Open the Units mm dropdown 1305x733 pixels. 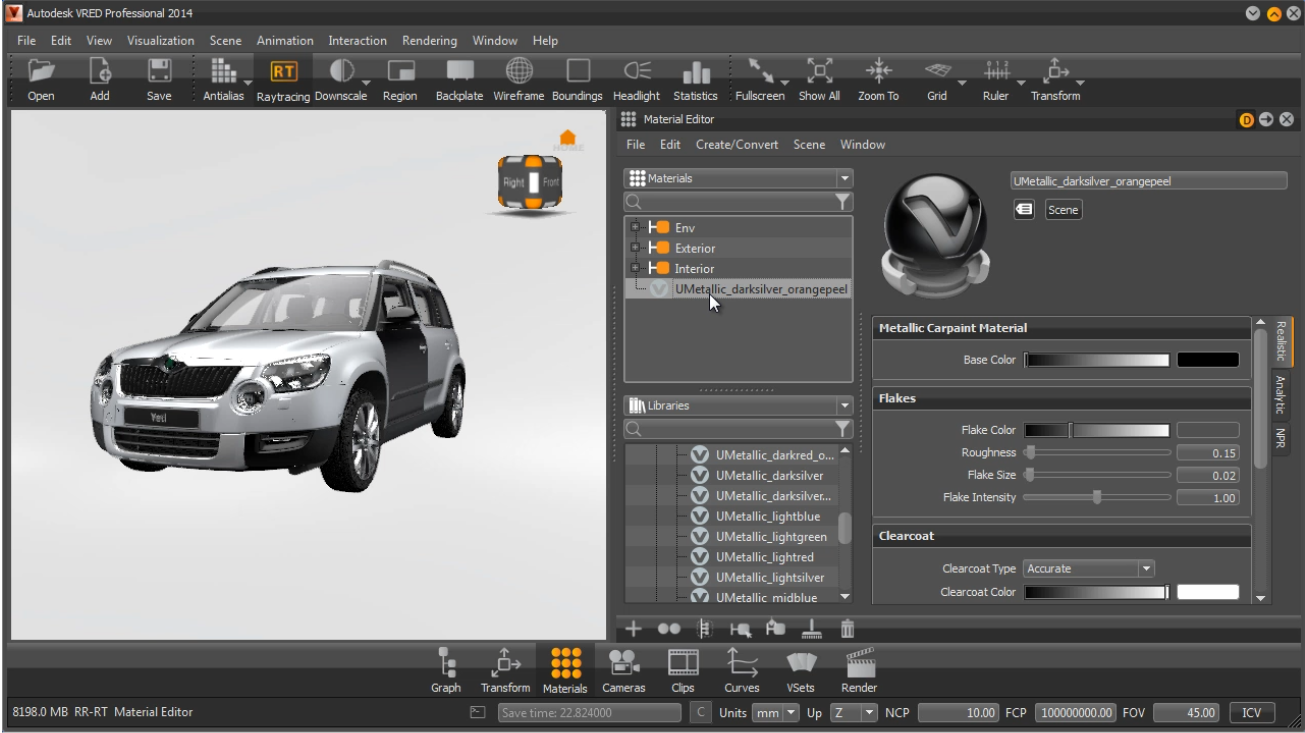778,712
